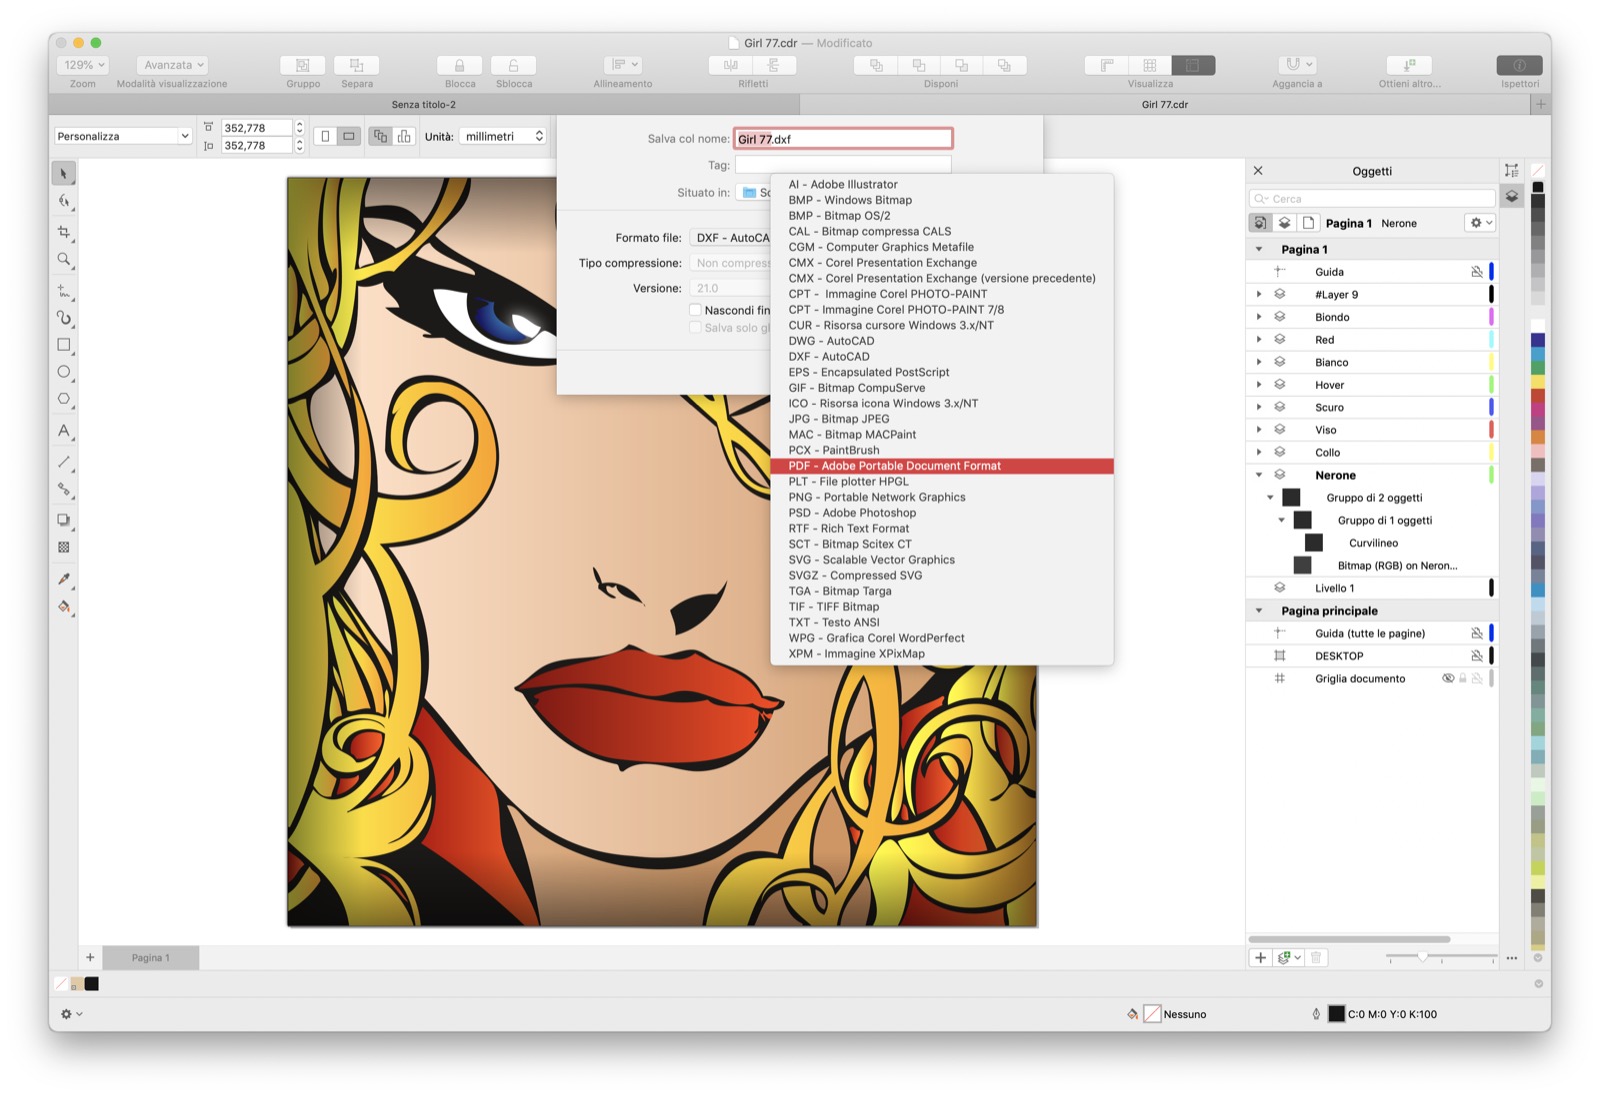
Task: Click the Biondo layer purple color swatch
Action: (1491, 317)
